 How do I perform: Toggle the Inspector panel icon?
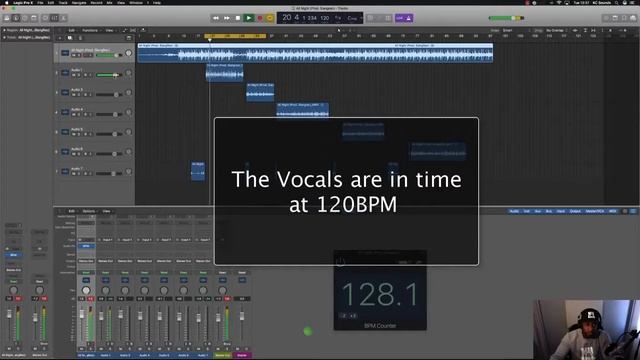16,18
